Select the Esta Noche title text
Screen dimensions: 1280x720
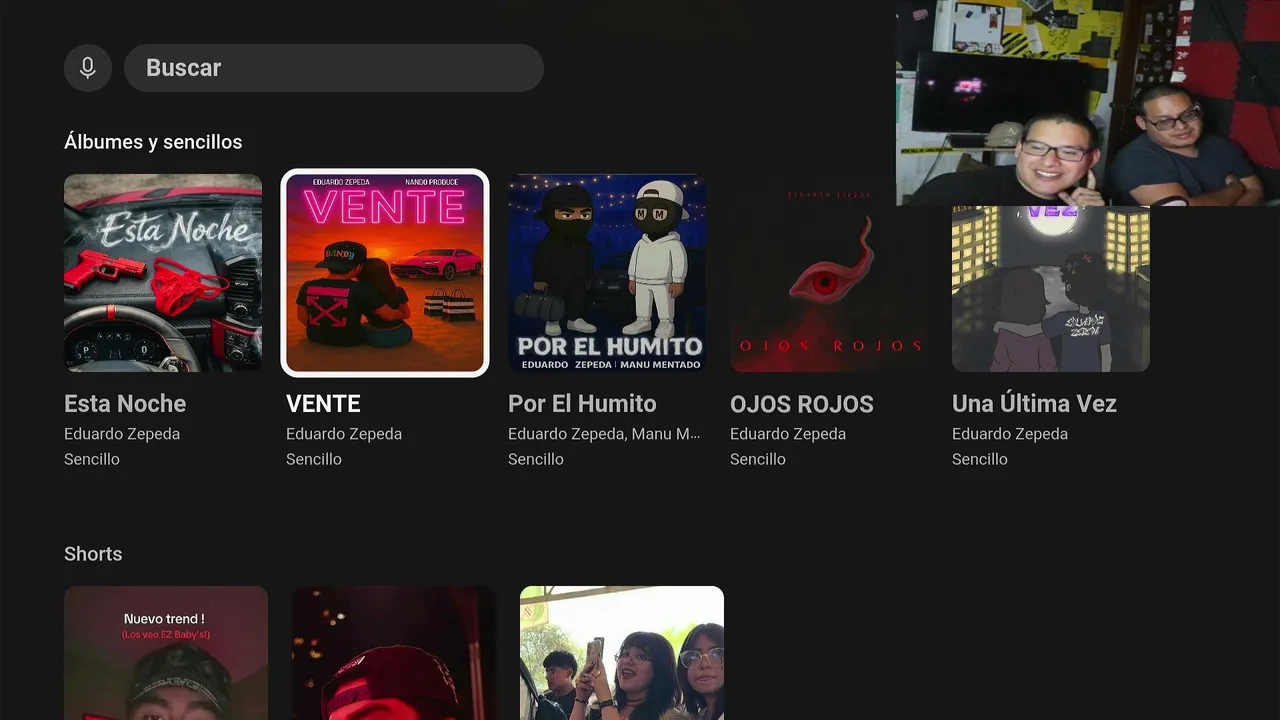(125, 404)
